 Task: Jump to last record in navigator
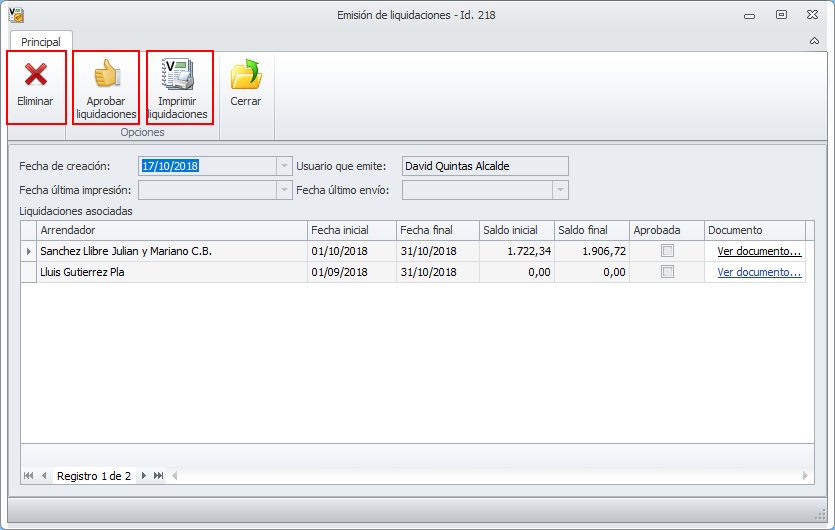coord(159,476)
